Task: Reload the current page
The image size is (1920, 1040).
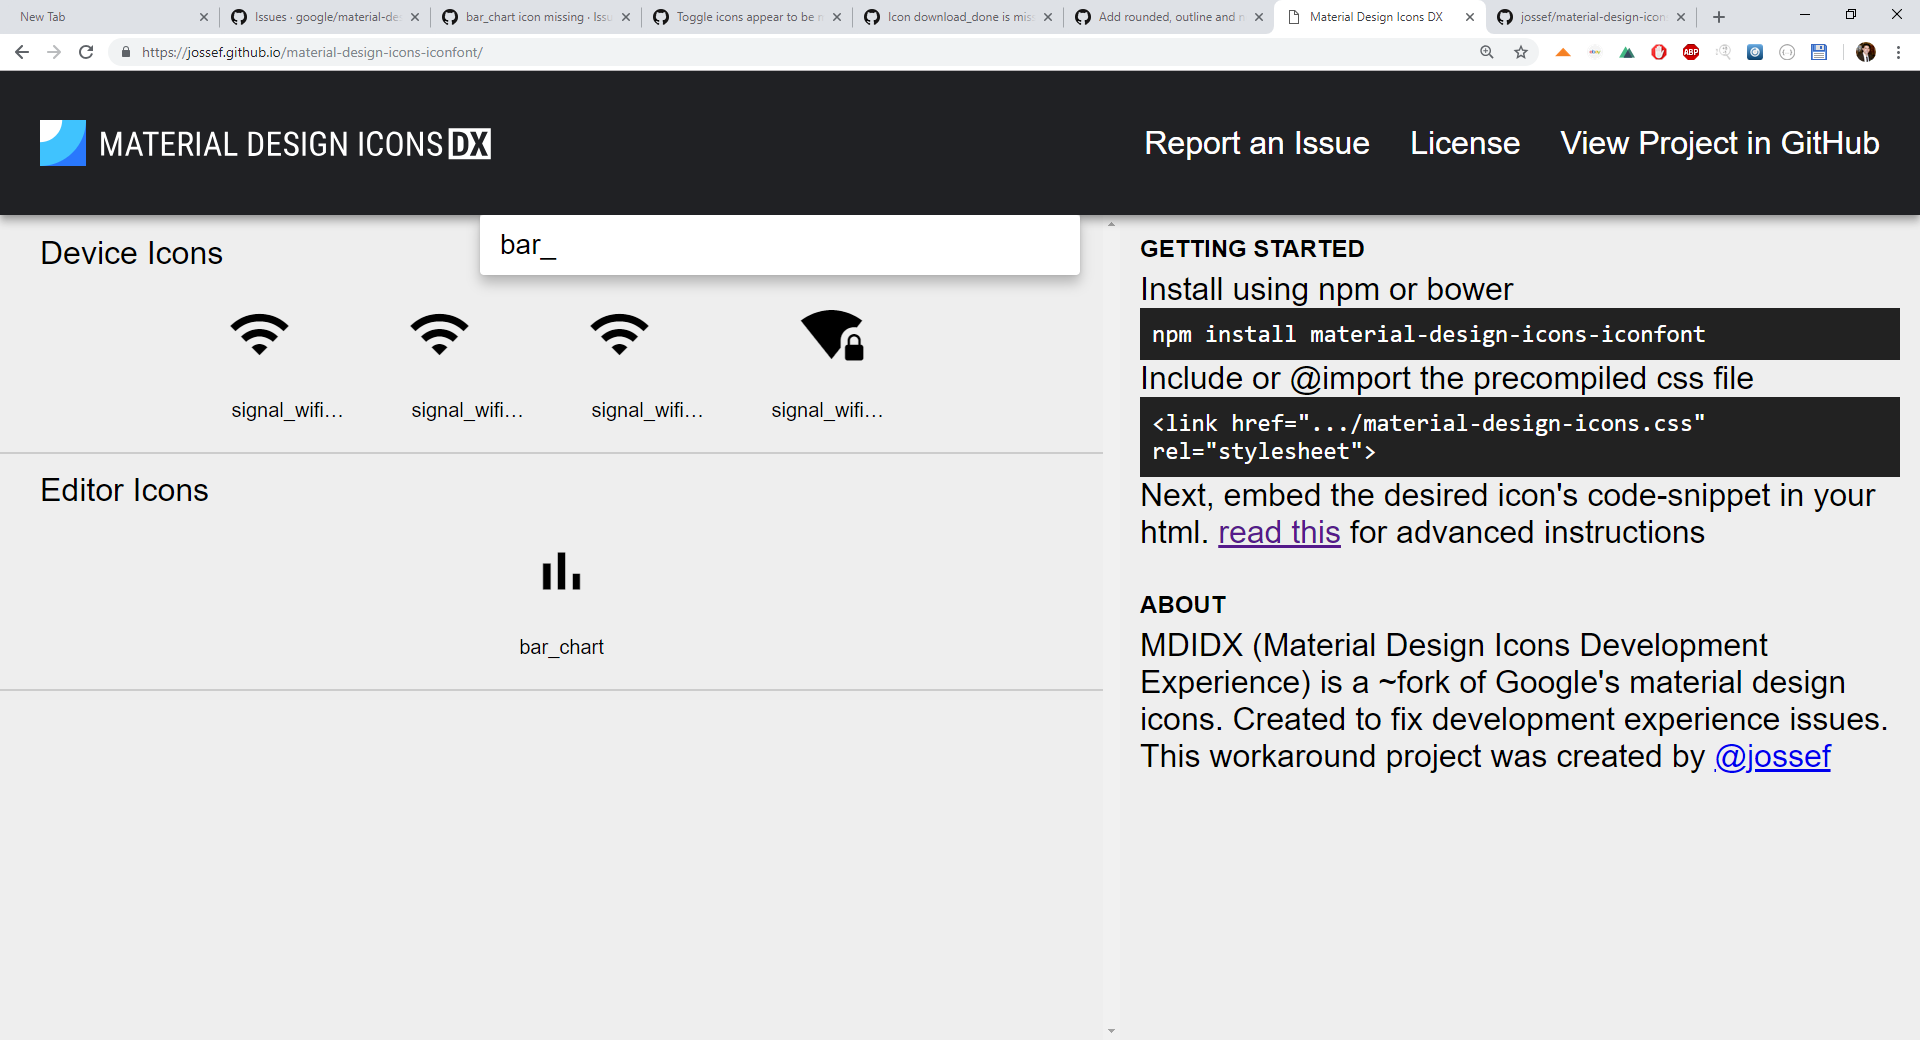Action: pyautogui.click(x=86, y=52)
